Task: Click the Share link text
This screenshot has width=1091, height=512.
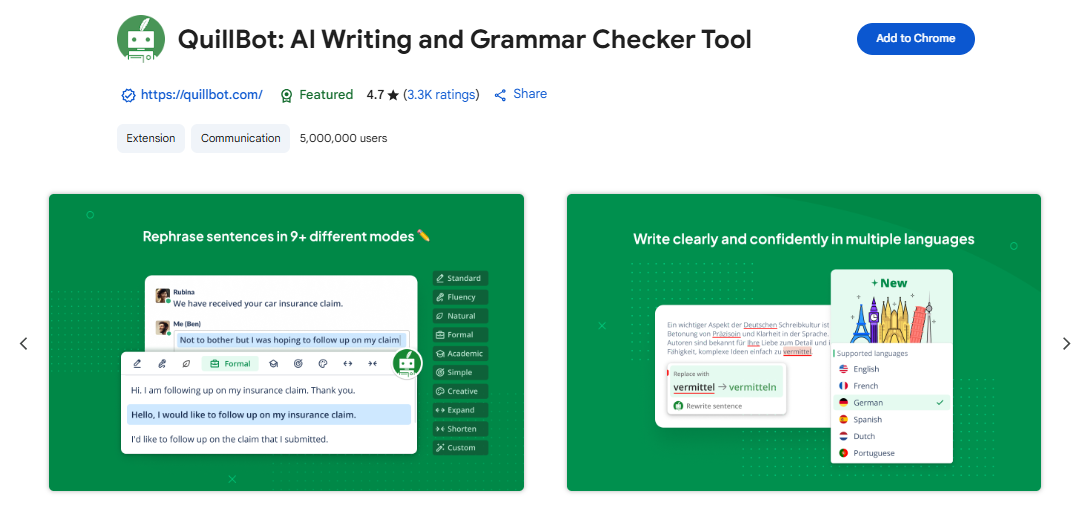Action: pyautogui.click(x=530, y=94)
